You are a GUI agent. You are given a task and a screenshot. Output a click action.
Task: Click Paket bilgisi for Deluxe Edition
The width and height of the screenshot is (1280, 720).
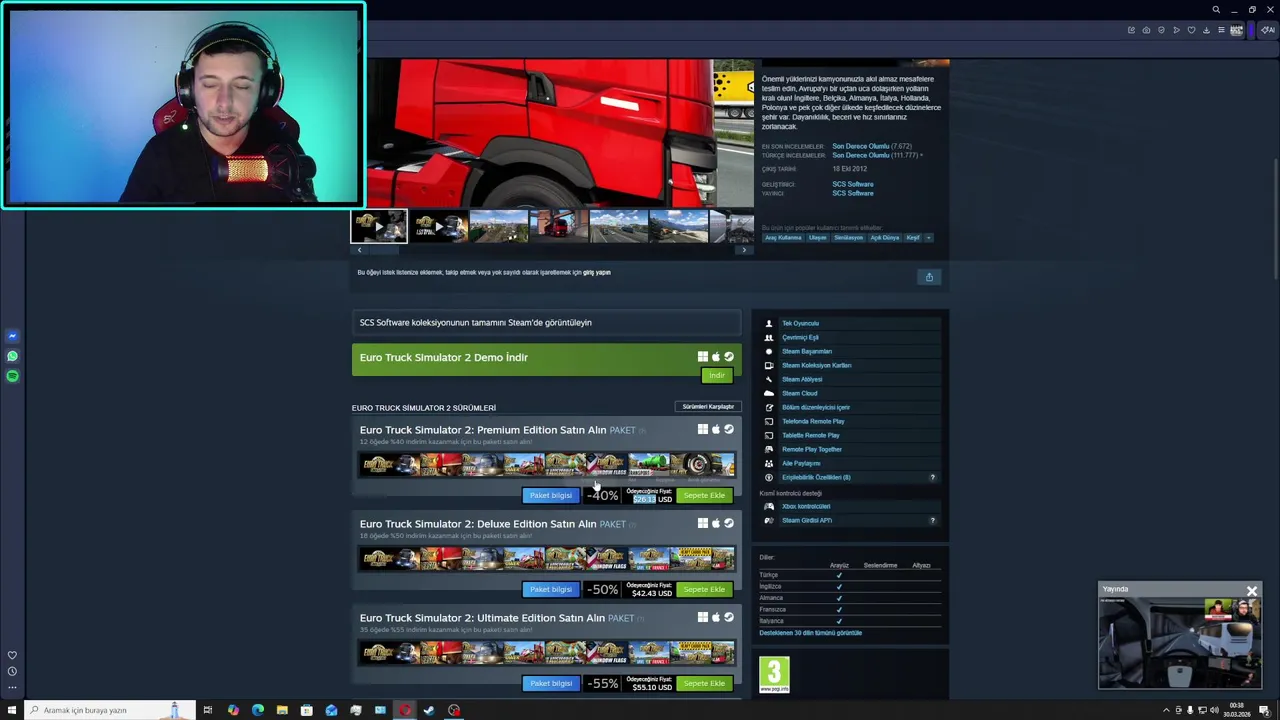pos(551,589)
